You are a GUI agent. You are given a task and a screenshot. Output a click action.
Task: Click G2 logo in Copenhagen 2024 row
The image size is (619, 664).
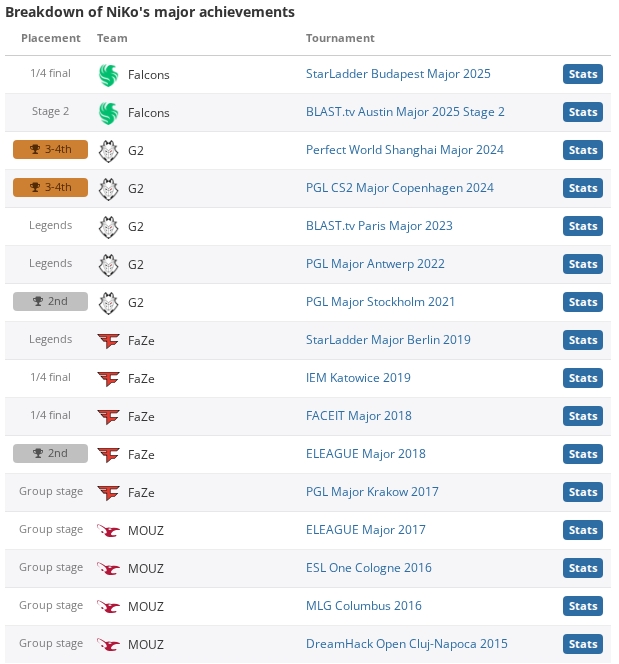(108, 189)
